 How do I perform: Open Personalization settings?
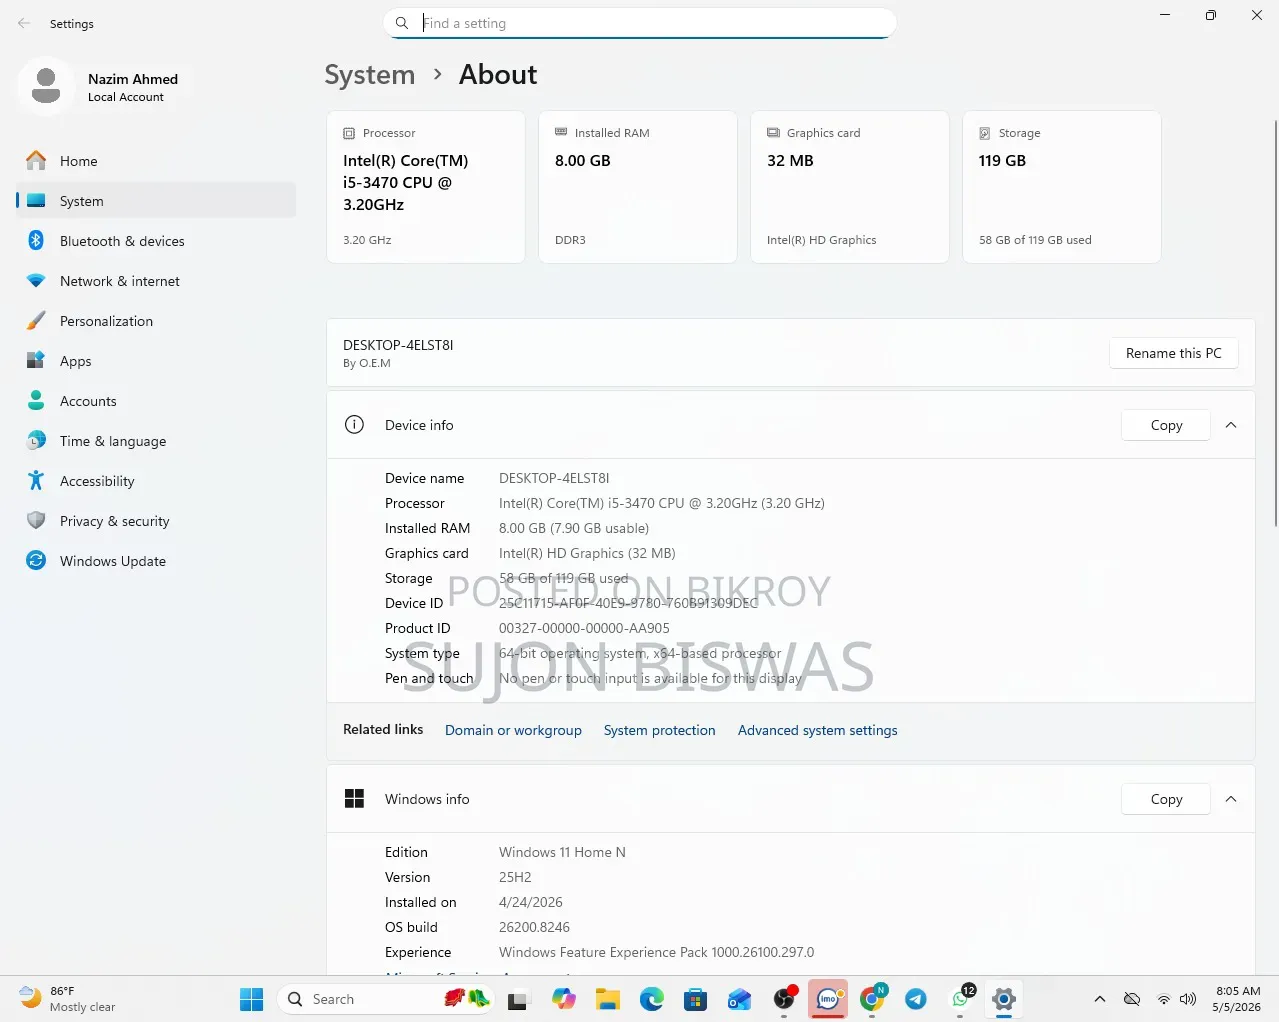click(156, 321)
